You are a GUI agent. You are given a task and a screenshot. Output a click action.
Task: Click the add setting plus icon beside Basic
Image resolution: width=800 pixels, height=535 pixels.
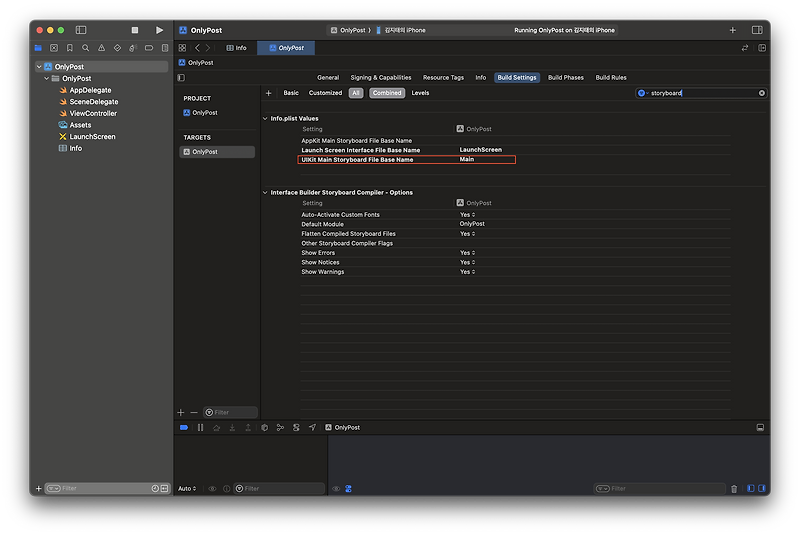[269, 93]
